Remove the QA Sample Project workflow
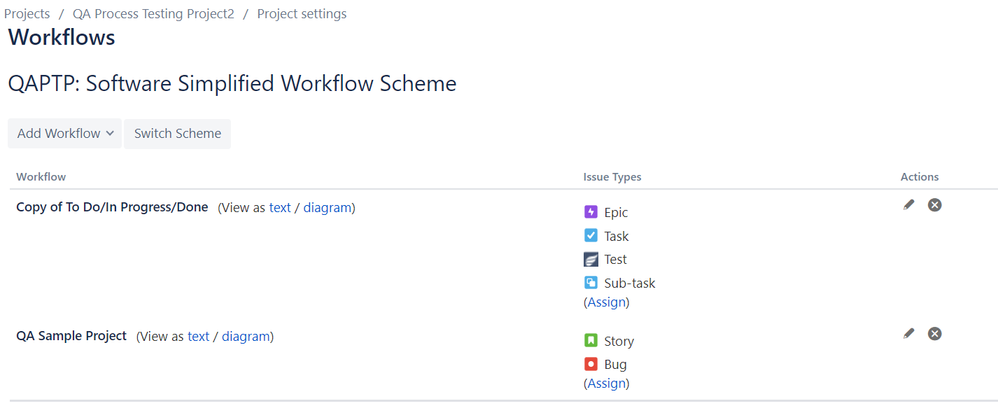 [934, 333]
